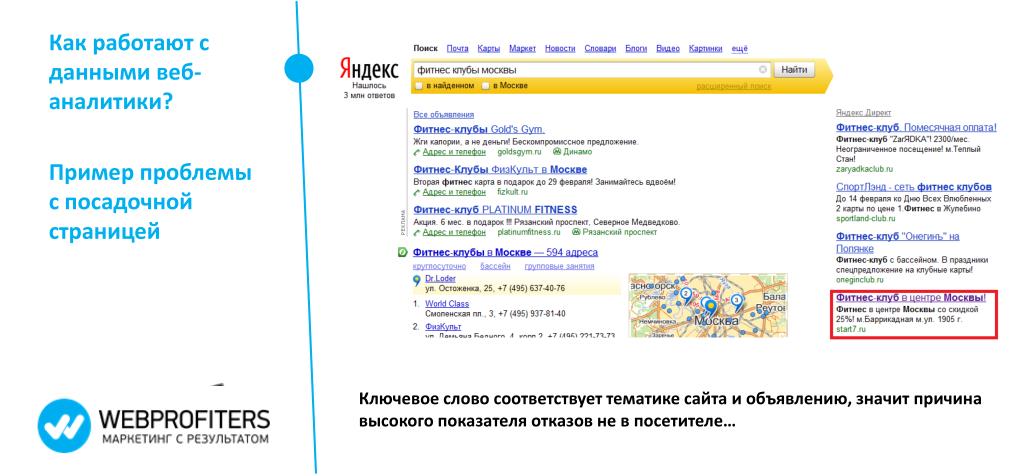Click the oneginclub.ru domain
Image resolution: width=1023 pixels, height=476 pixels.
click(x=860, y=280)
